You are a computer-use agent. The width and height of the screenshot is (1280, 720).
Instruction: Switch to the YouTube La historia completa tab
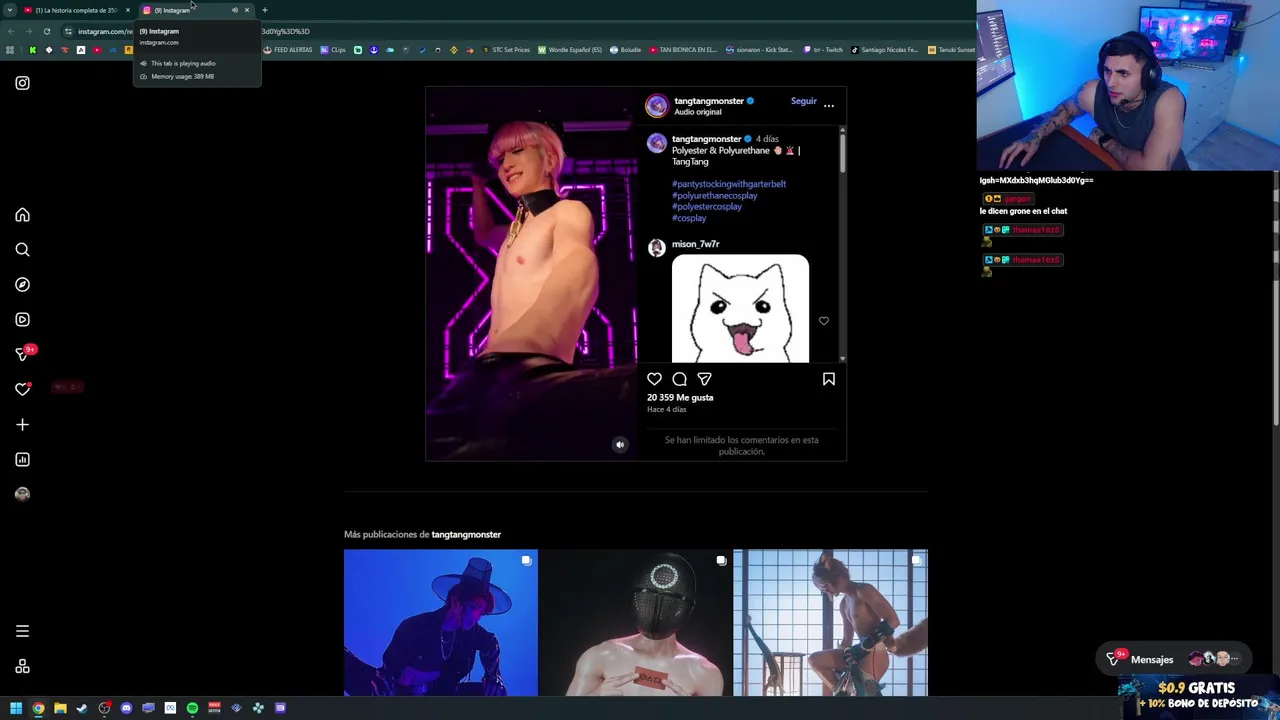tap(75, 10)
